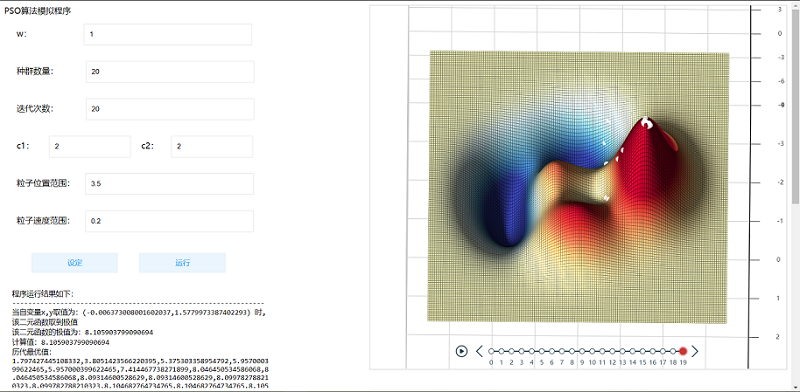Click the 设定 button
The height and width of the screenshot is (392, 800).
[x=74, y=263]
